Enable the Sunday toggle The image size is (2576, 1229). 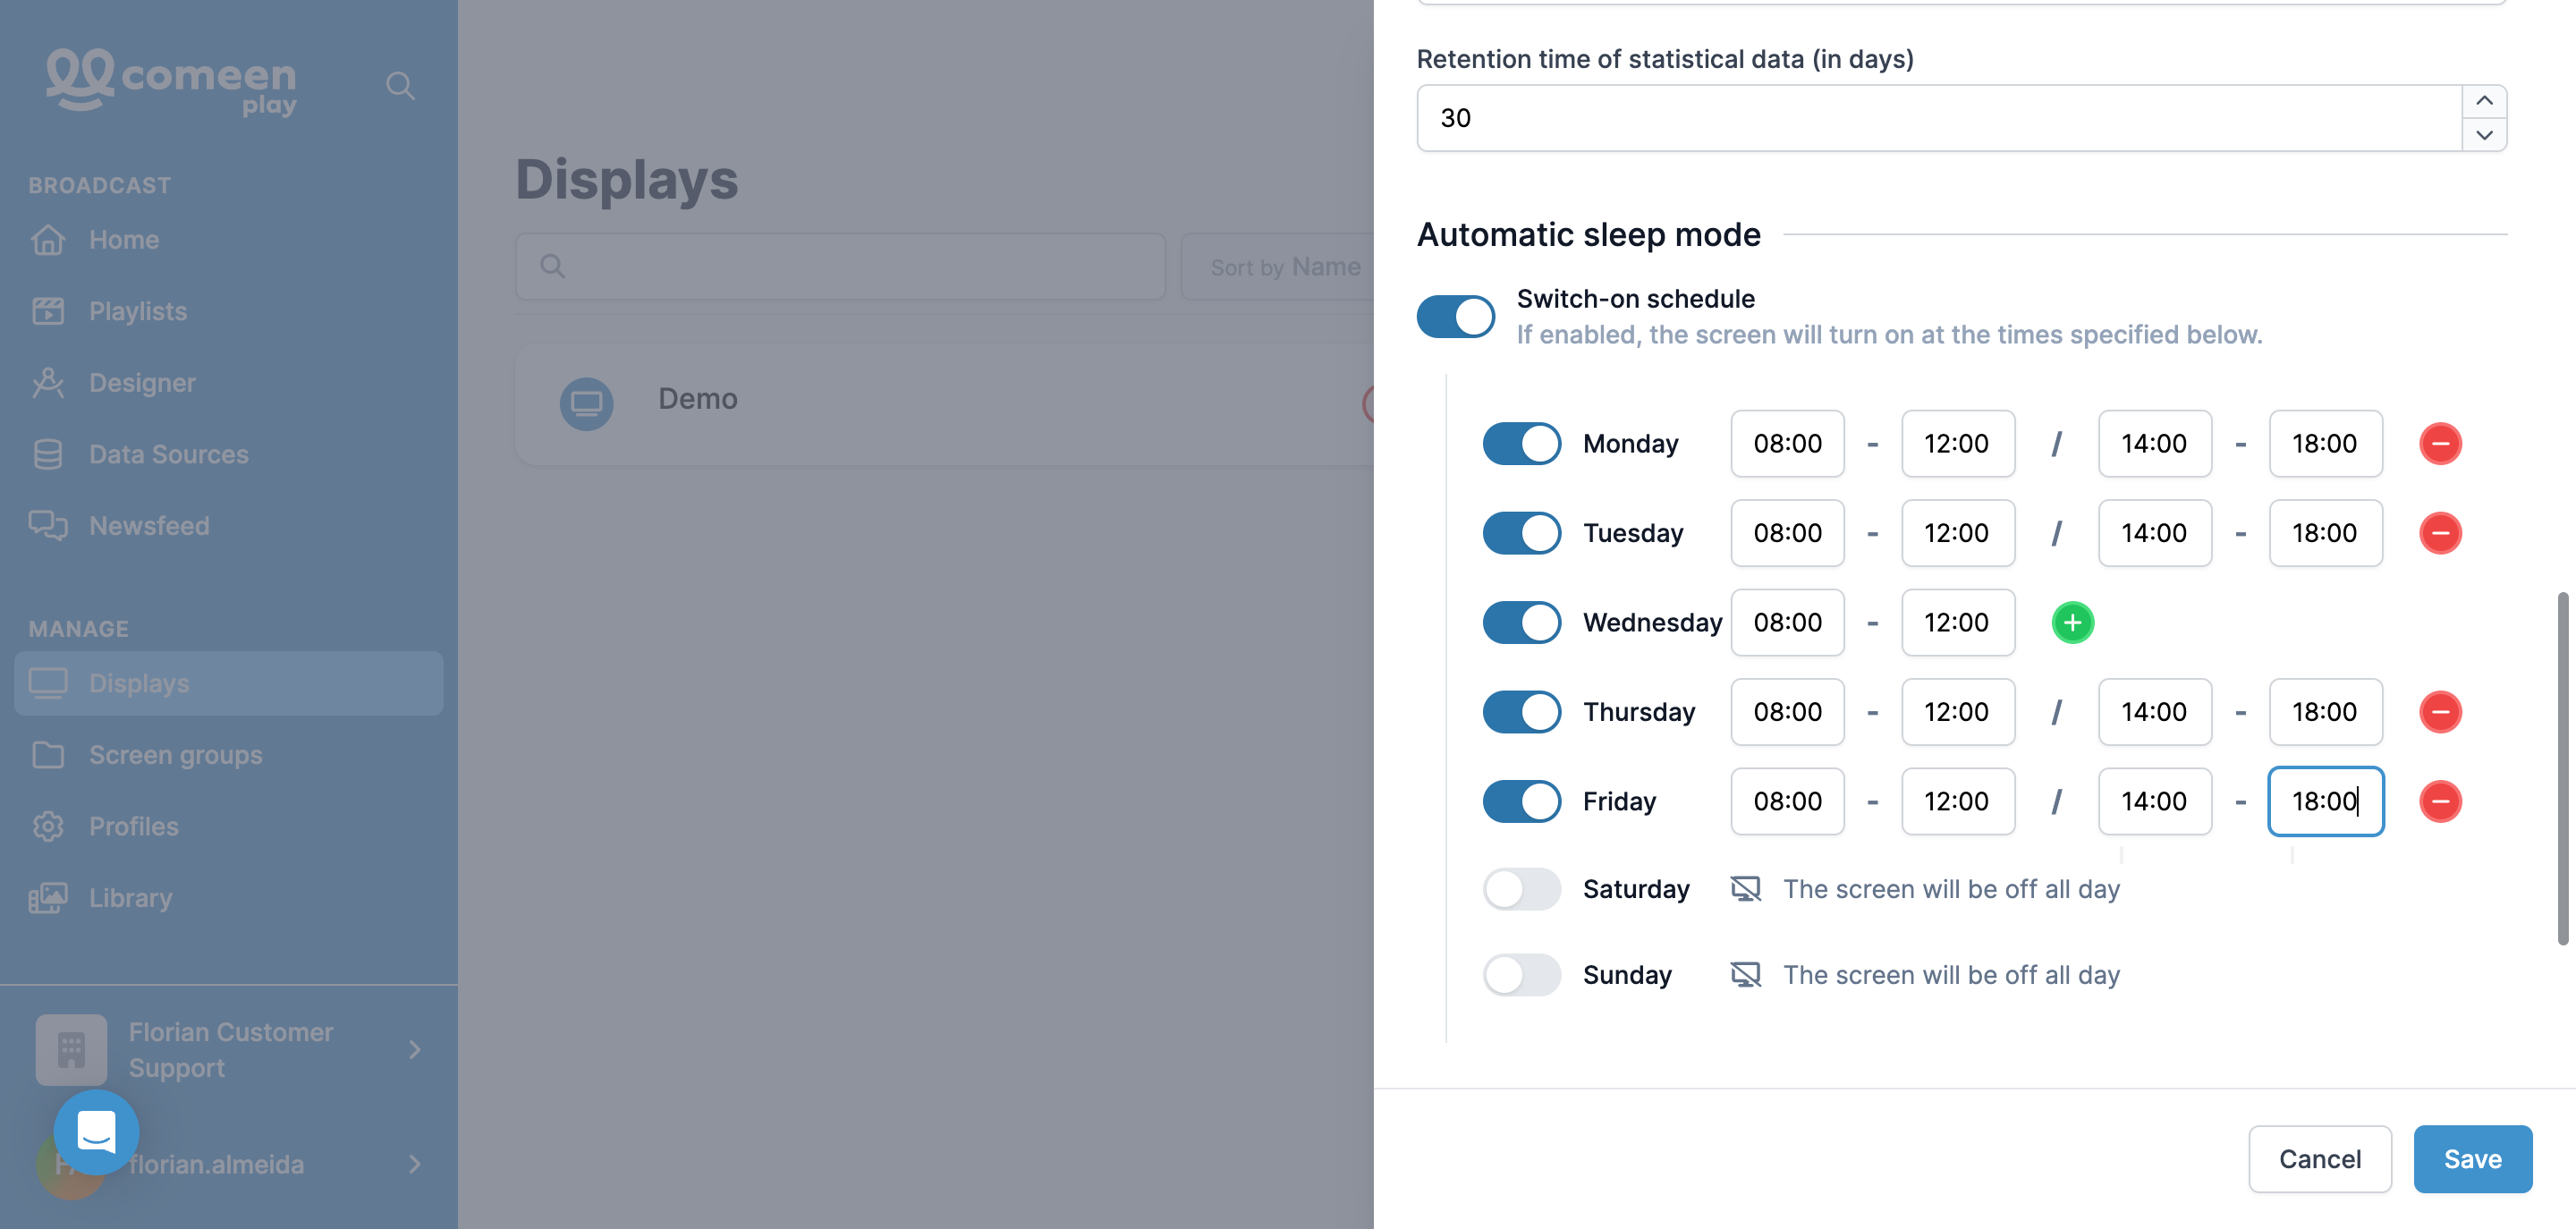coord(1521,975)
